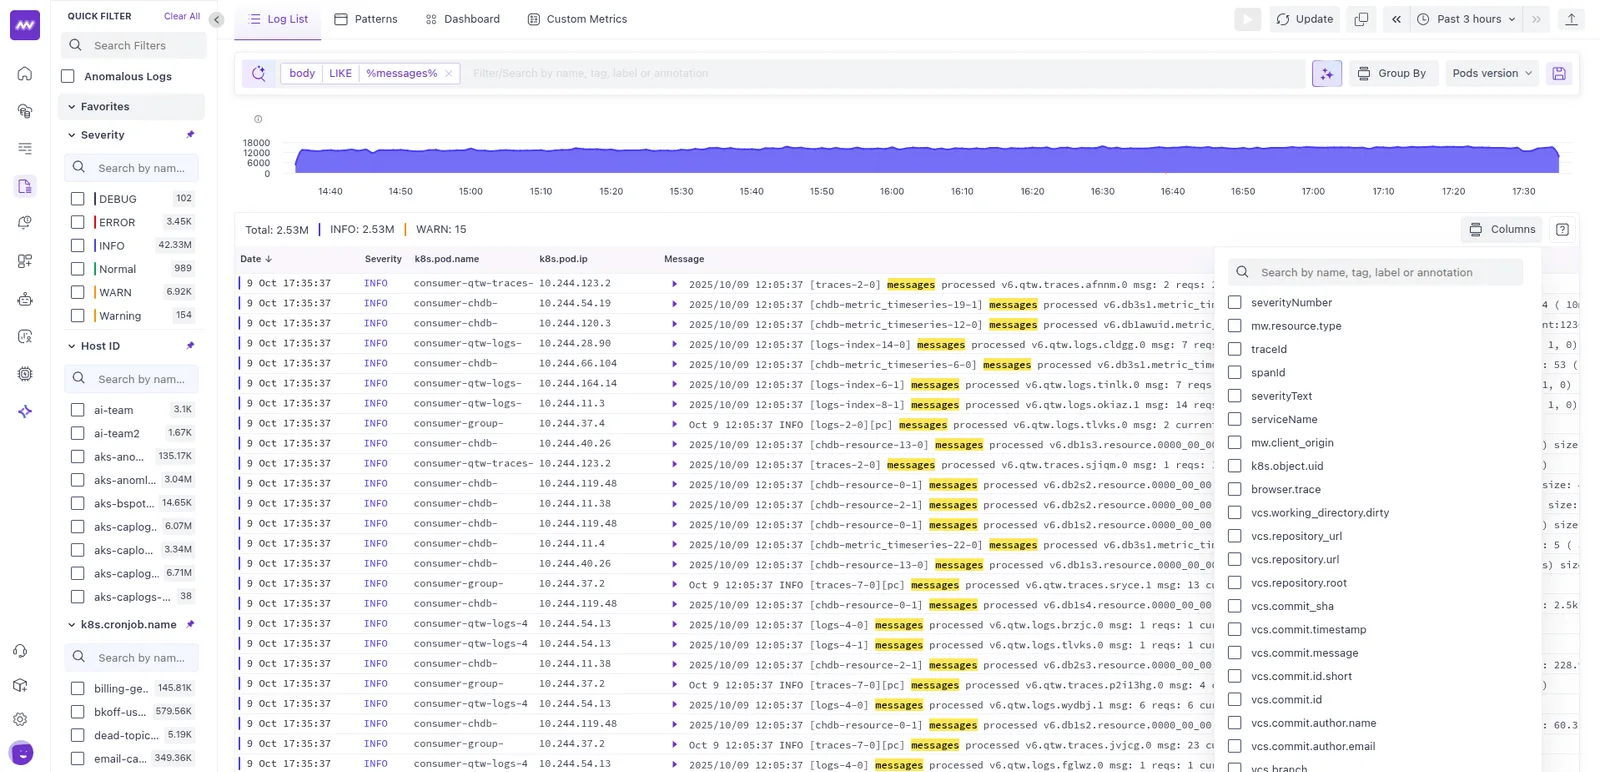
Task: Click the column search by name field
Action: click(x=1376, y=272)
